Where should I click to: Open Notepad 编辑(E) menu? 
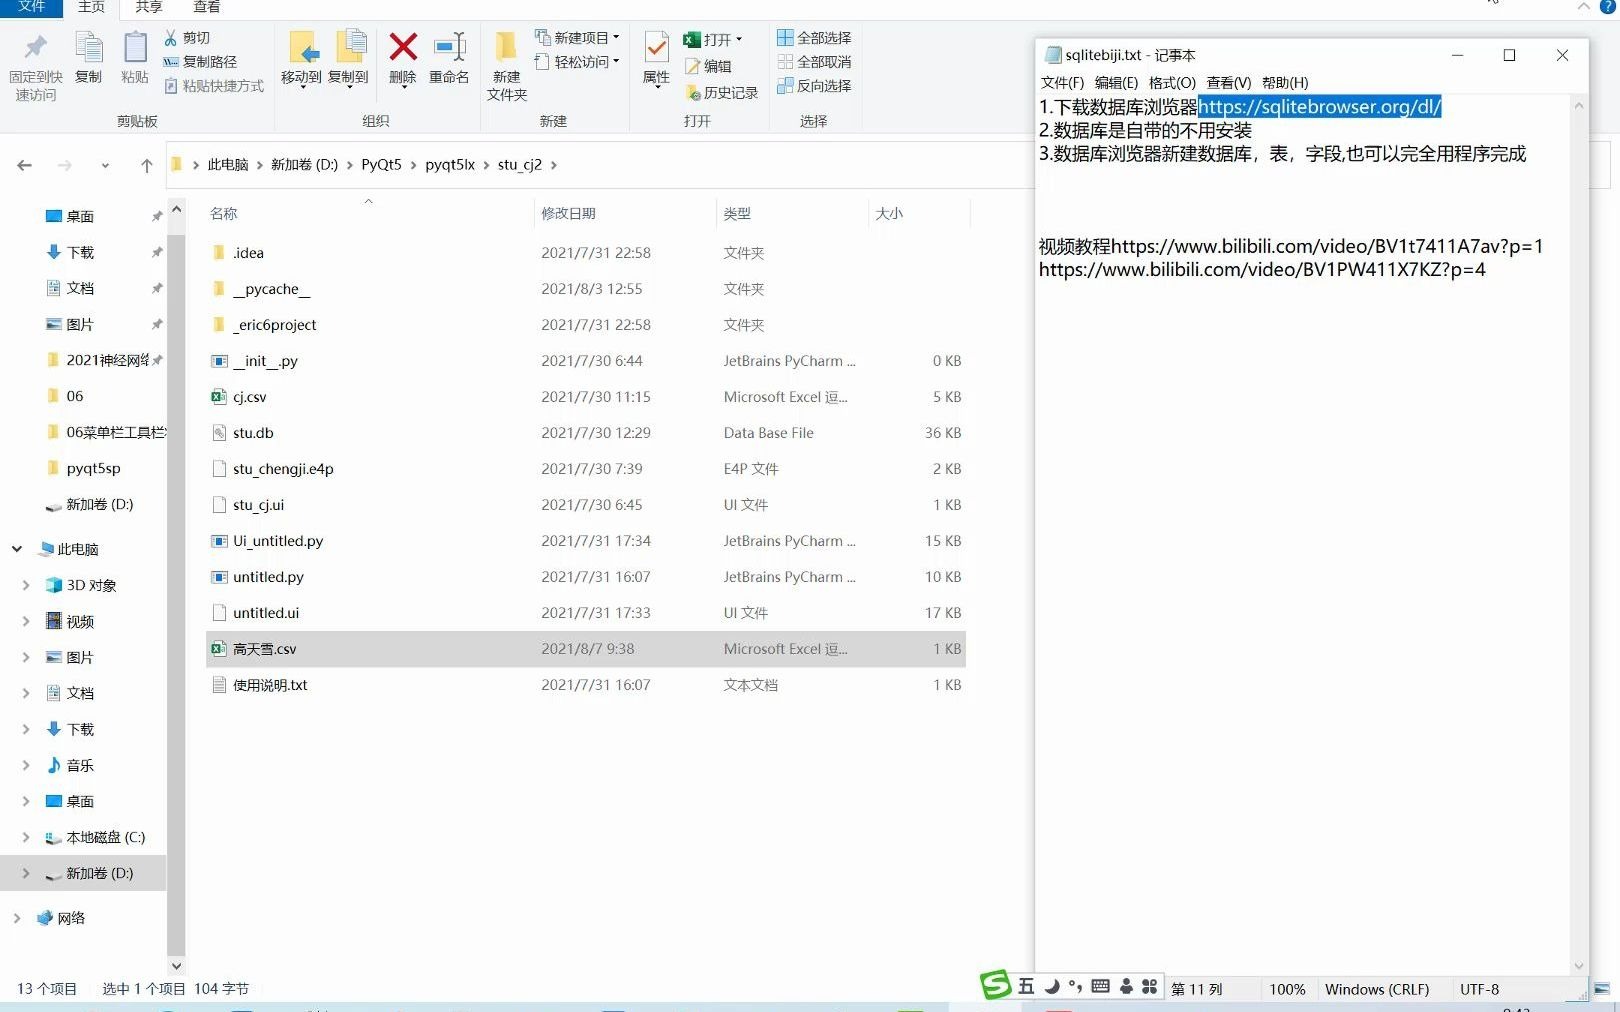[1116, 83]
